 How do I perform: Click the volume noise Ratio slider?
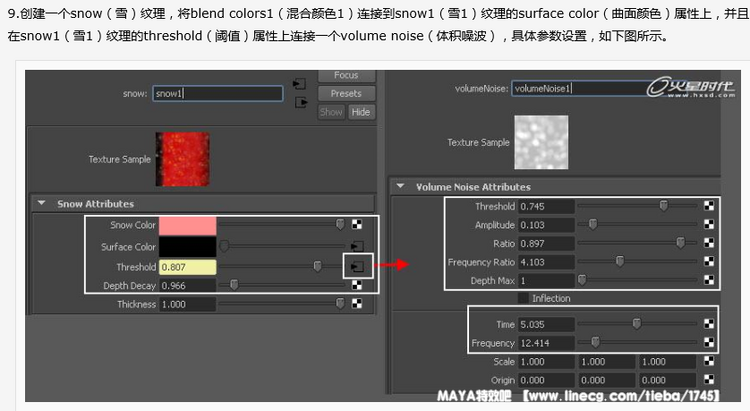point(640,243)
